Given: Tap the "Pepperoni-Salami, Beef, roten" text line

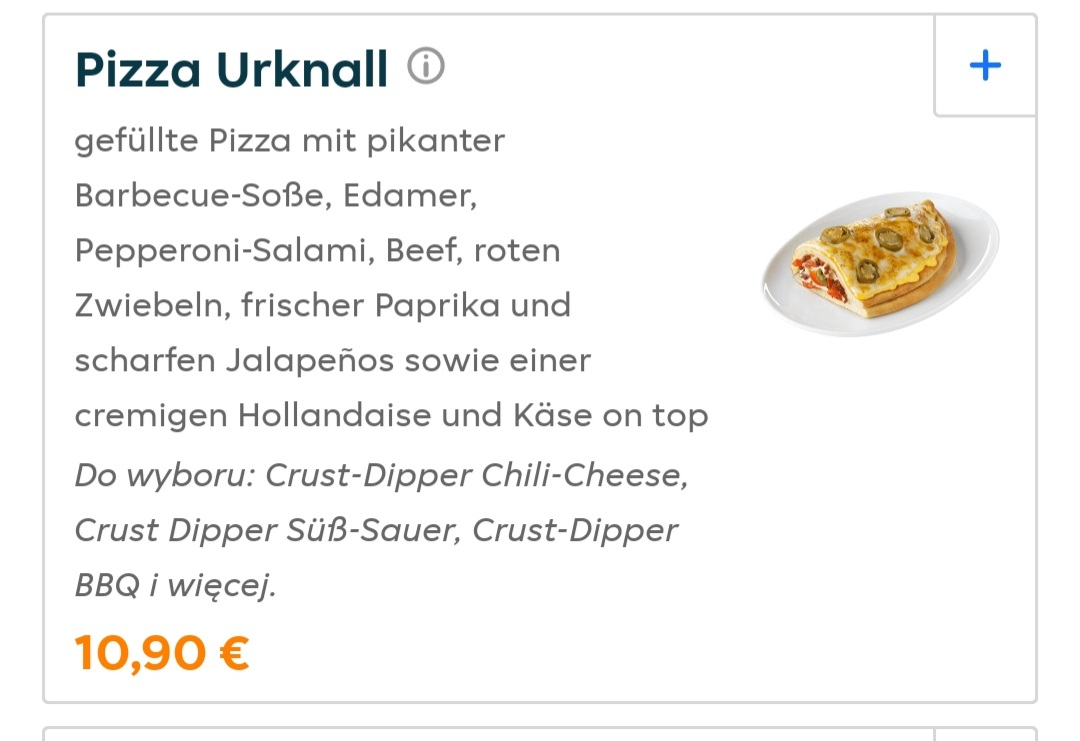Looking at the screenshot, I should [317, 250].
